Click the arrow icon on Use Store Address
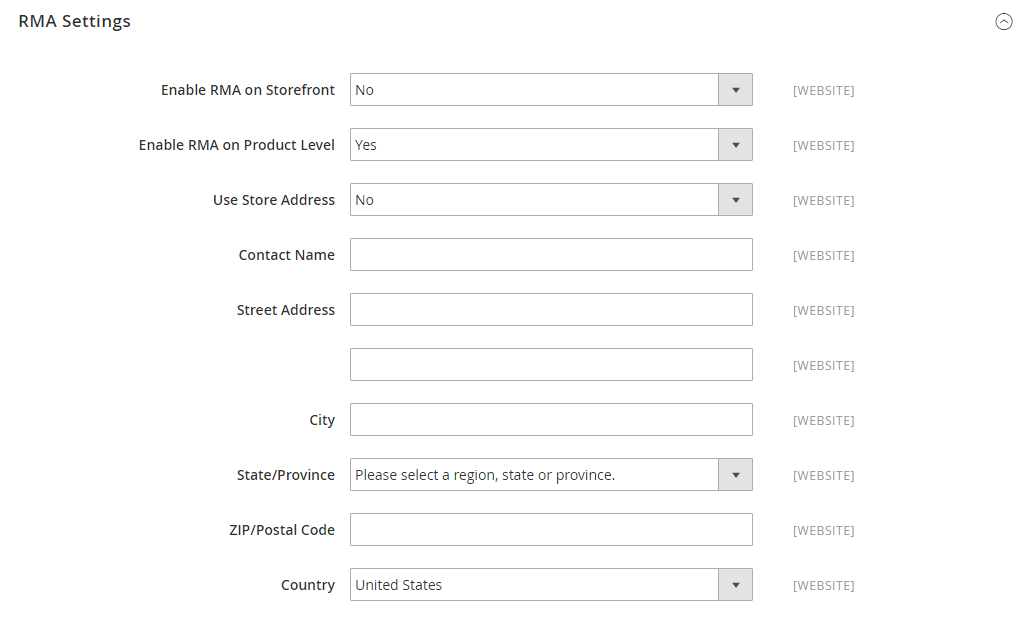The height and width of the screenshot is (620, 1028). (x=735, y=199)
